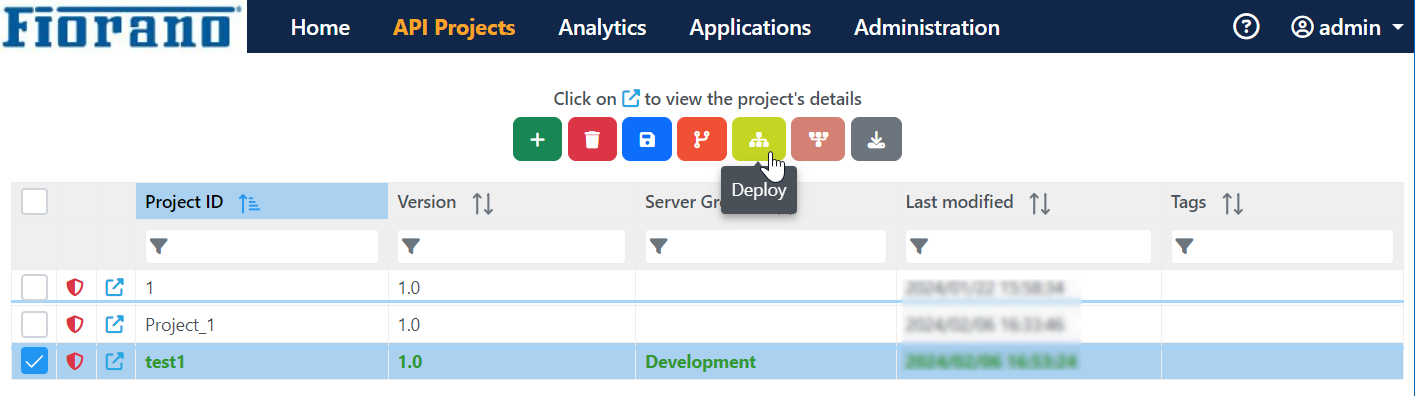Sort by Project ID ascending arrow

[249, 203]
